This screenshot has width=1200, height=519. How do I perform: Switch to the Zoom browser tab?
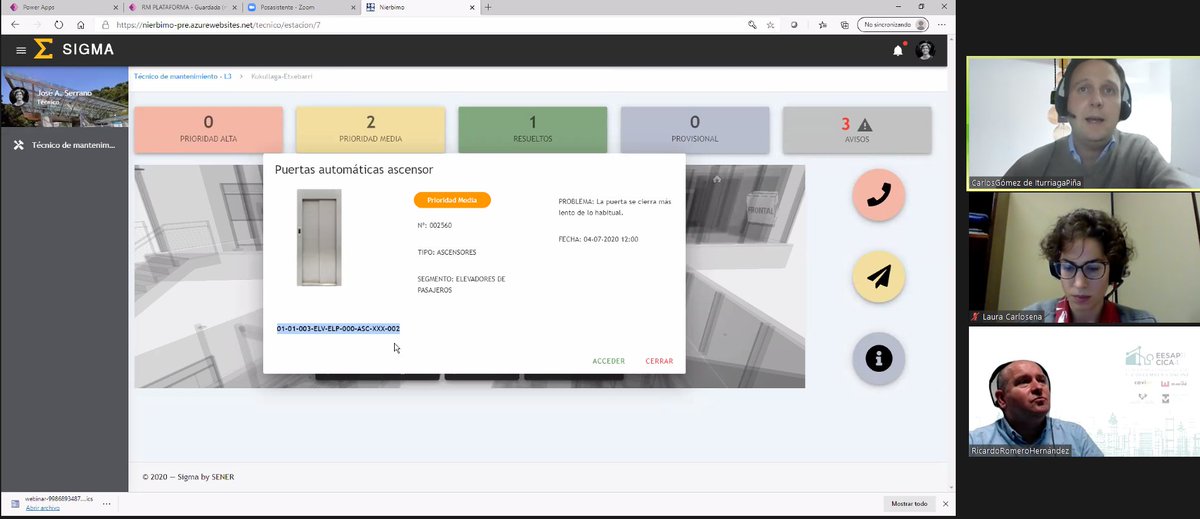tap(302, 7)
